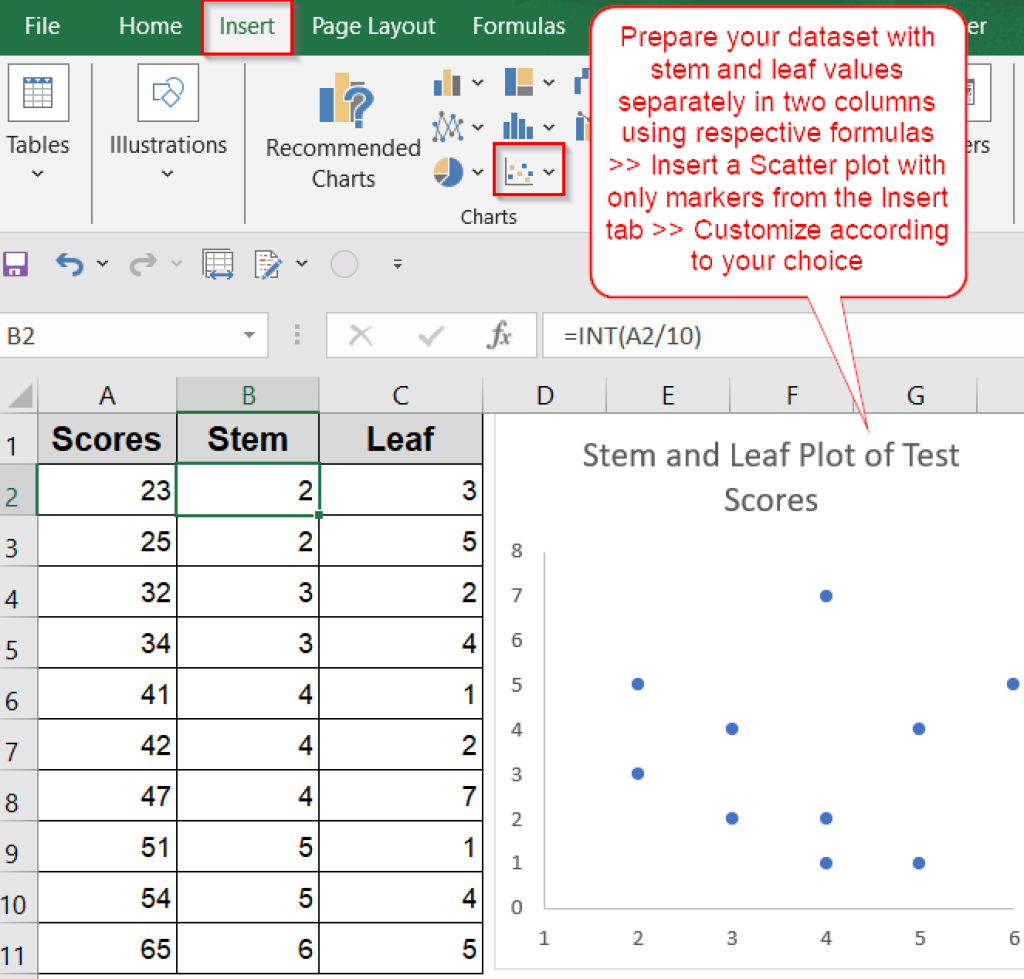Select the line chart icon

coord(447,125)
